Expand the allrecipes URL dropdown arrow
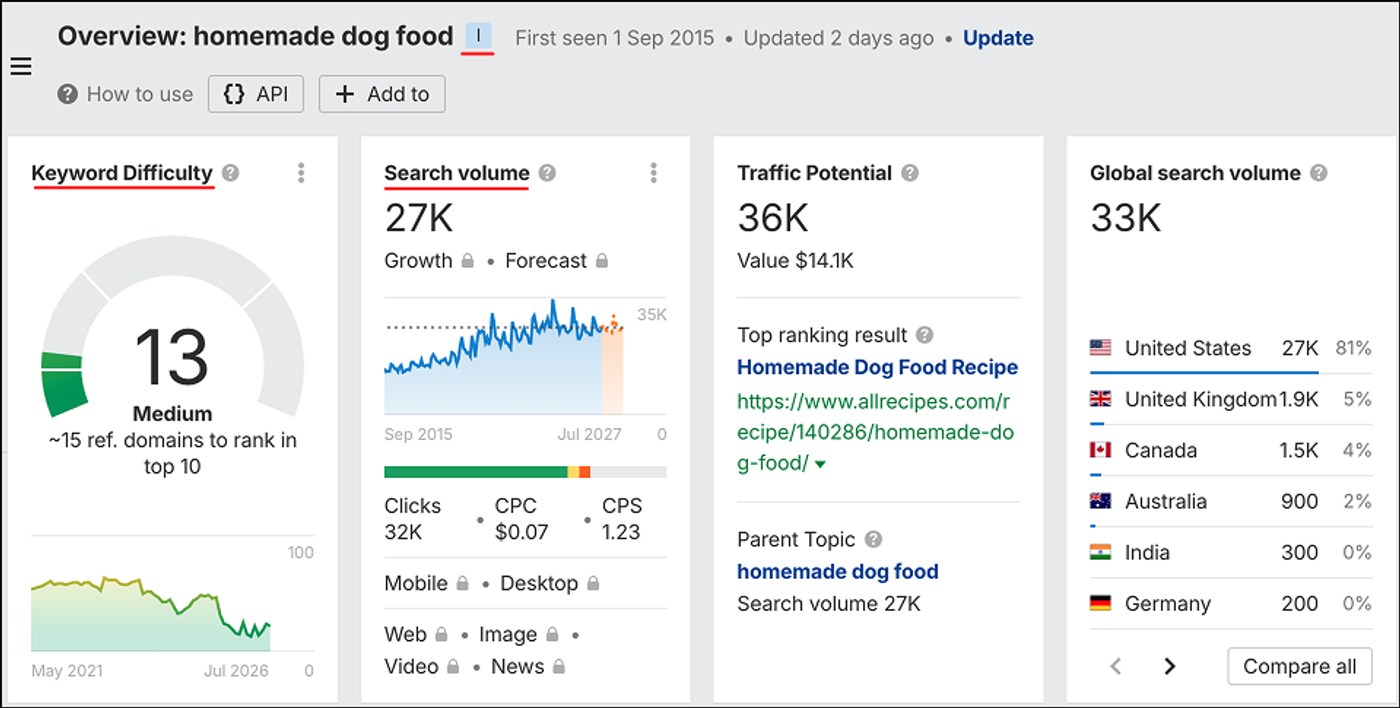This screenshot has height=708, width=1400. point(820,464)
